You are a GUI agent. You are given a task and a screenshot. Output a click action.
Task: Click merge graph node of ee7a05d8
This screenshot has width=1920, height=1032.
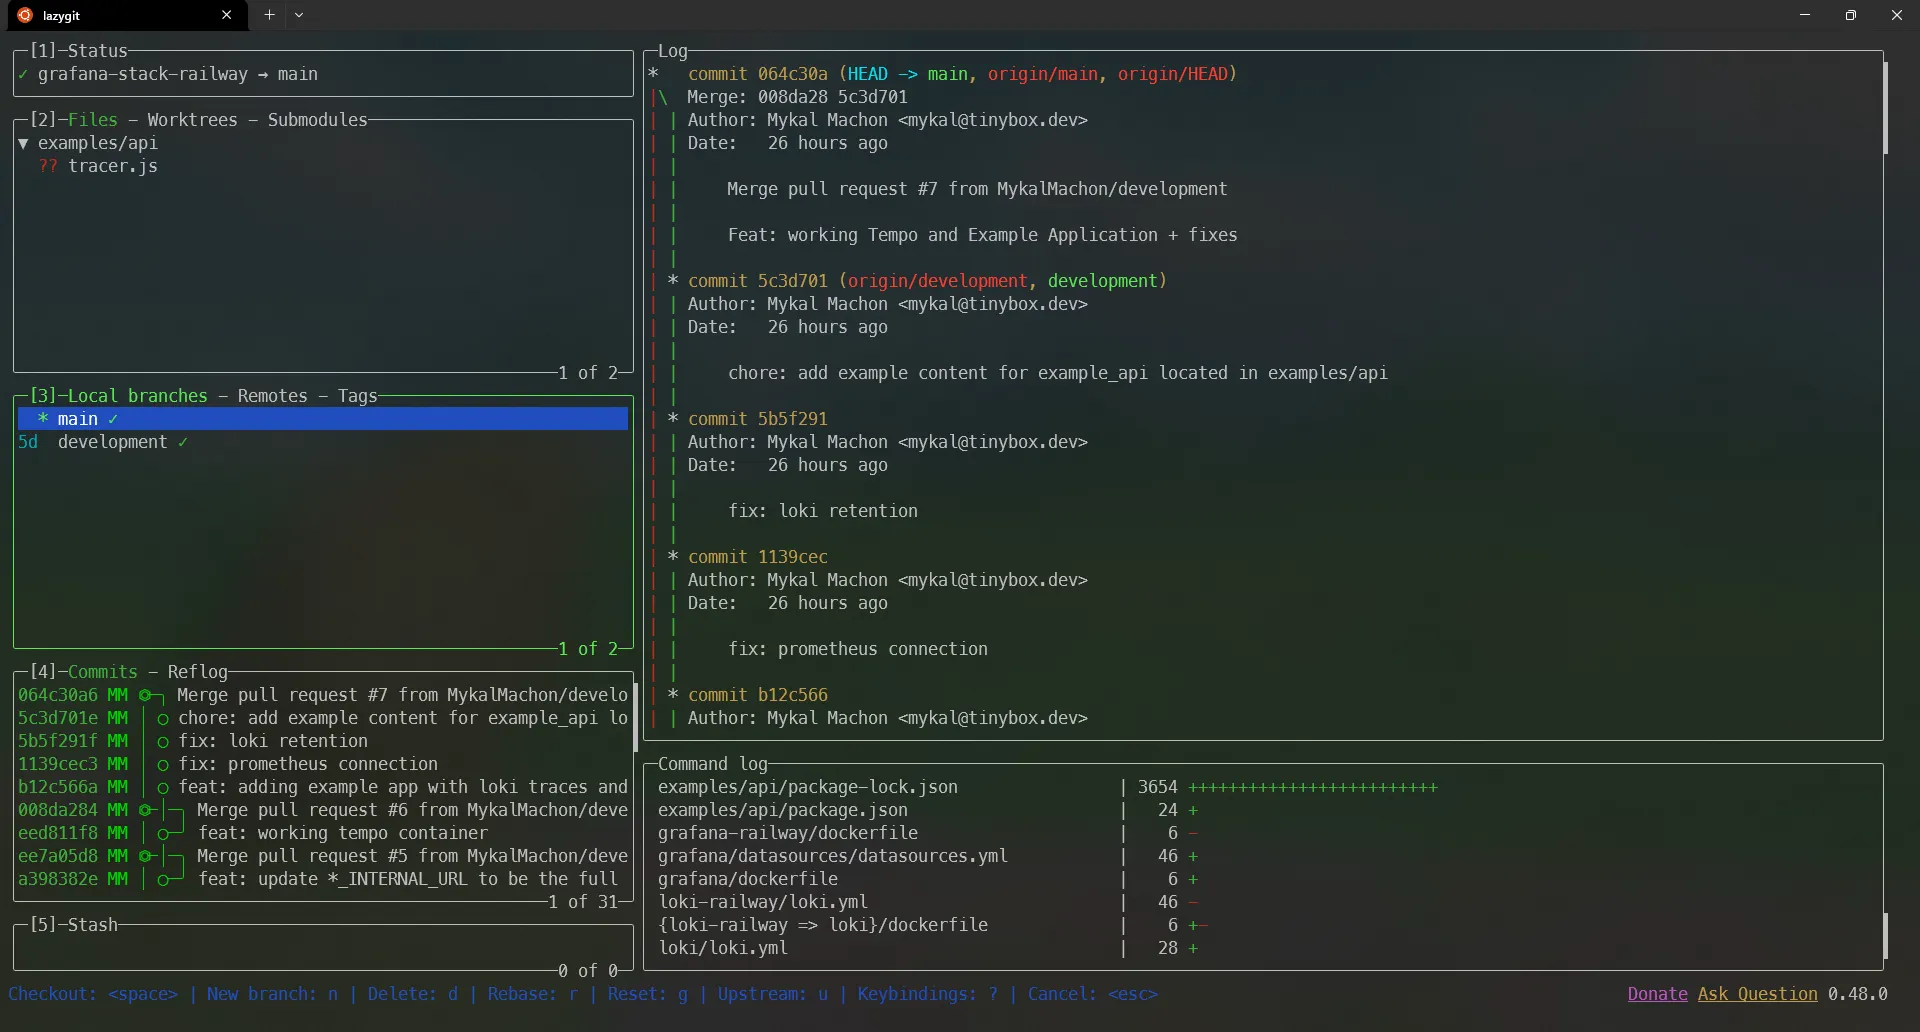(145, 856)
